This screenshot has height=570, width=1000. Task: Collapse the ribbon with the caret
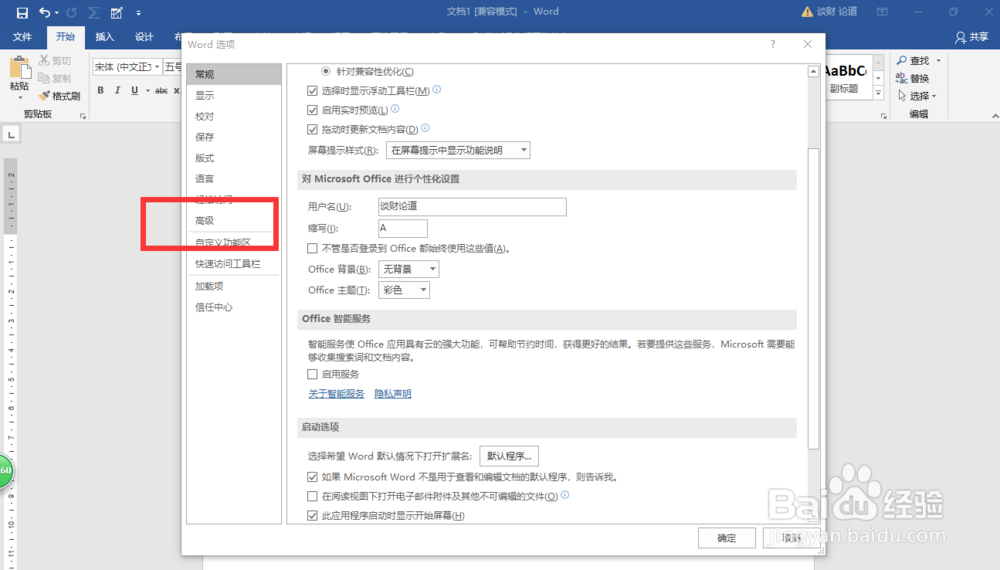point(995,115)
